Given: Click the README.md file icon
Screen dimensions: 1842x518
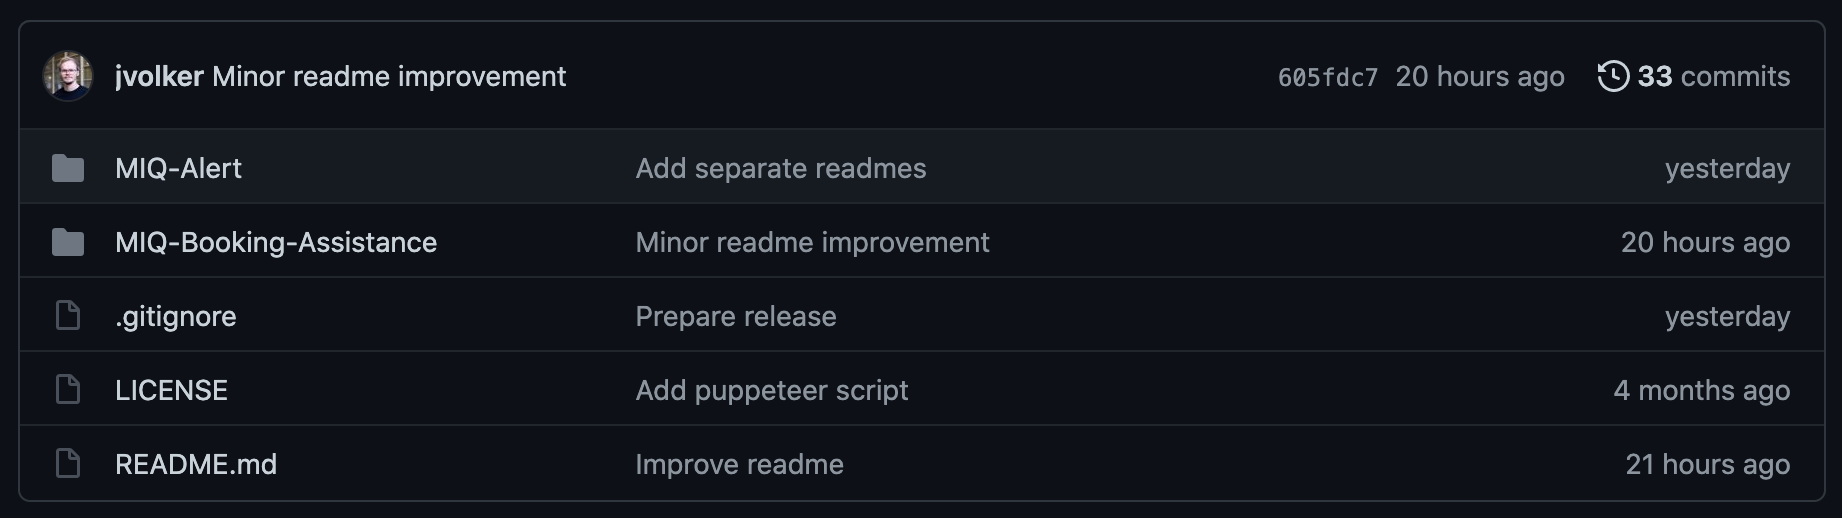Looking at the screenshot, I should click(68, 464).
